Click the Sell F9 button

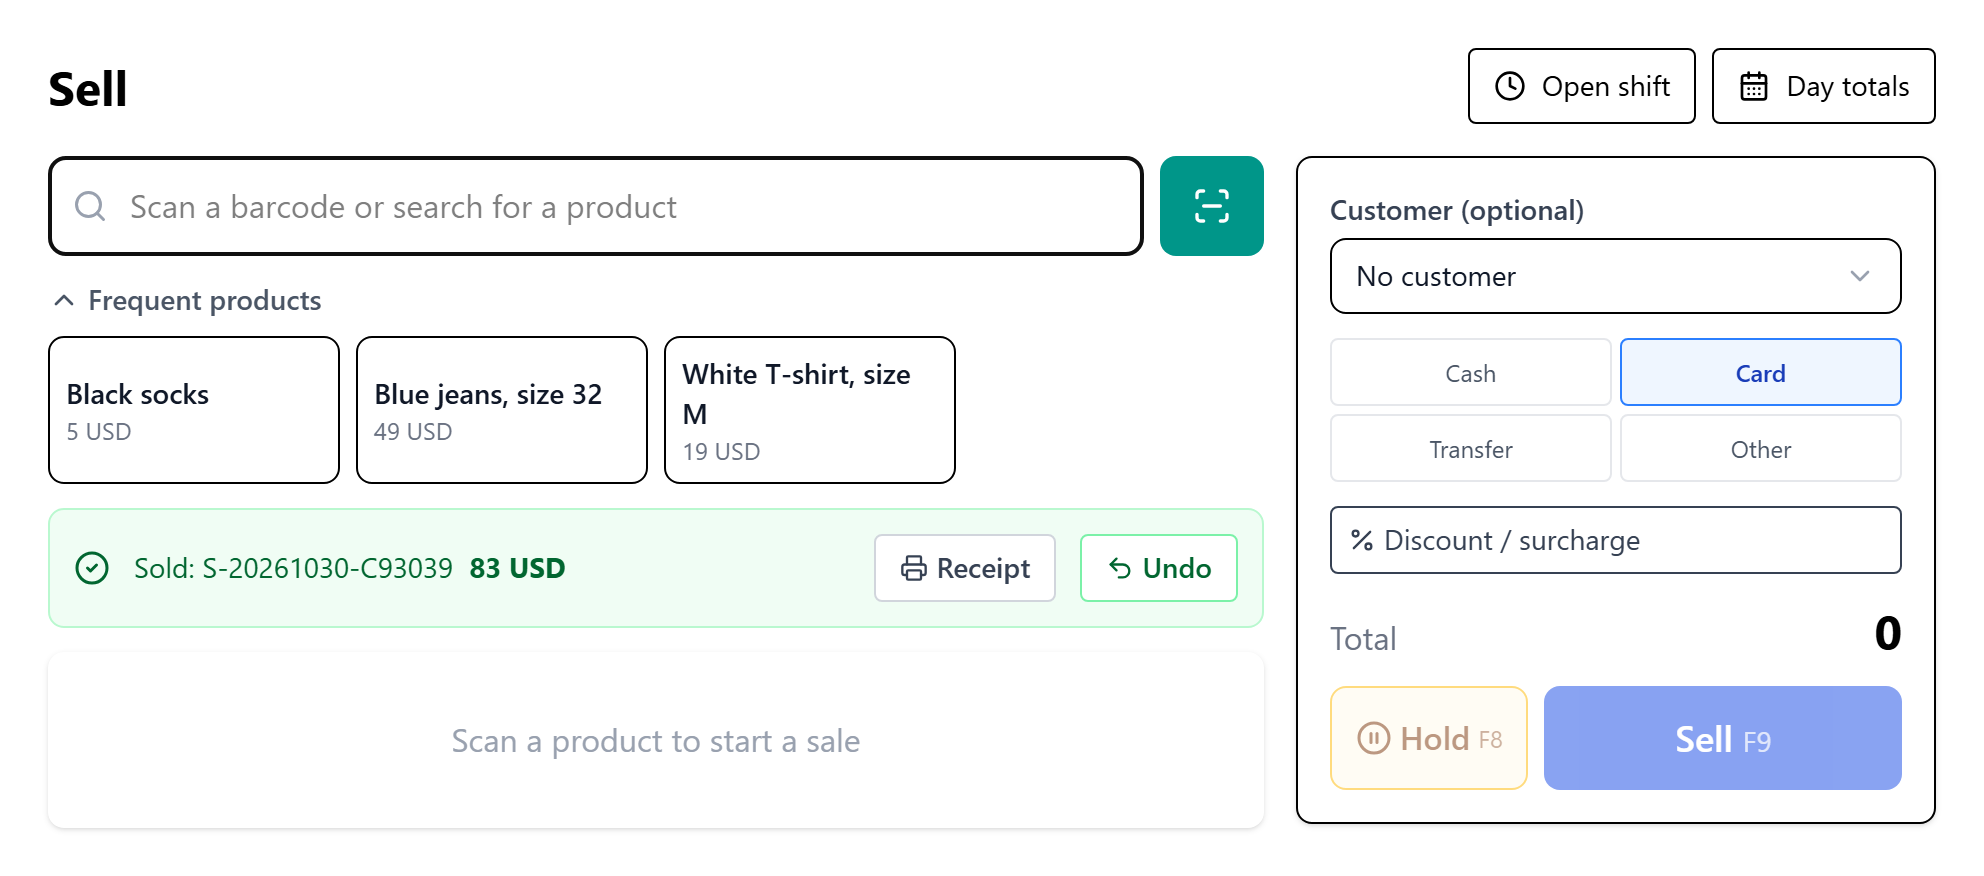1722,738
